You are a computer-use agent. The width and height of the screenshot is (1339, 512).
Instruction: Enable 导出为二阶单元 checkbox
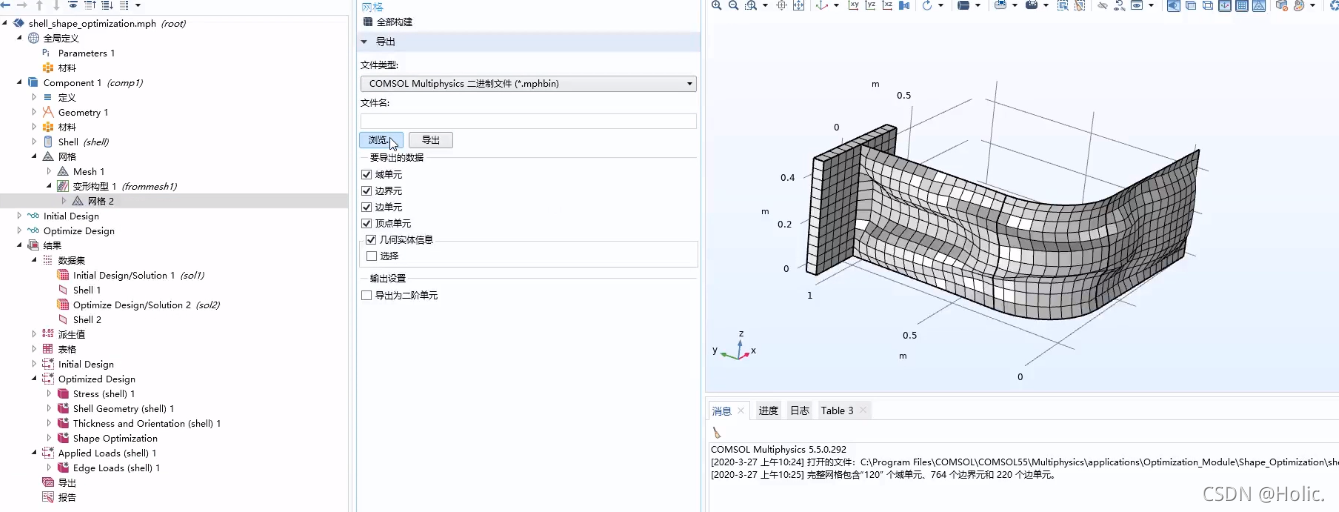coord(366,295)
